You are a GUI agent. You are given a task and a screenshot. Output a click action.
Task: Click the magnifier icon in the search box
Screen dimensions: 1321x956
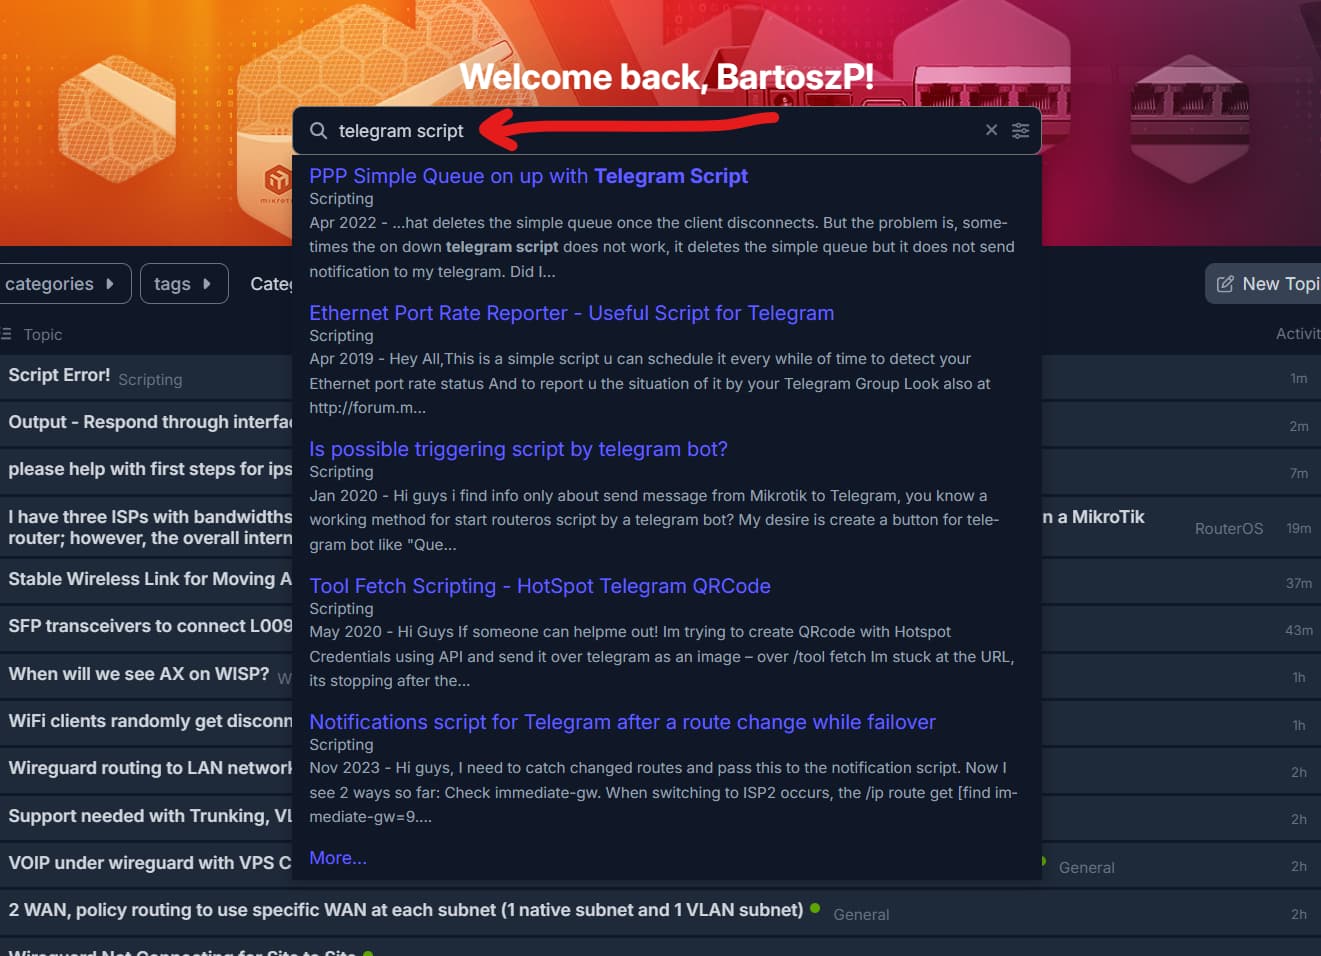318,131
